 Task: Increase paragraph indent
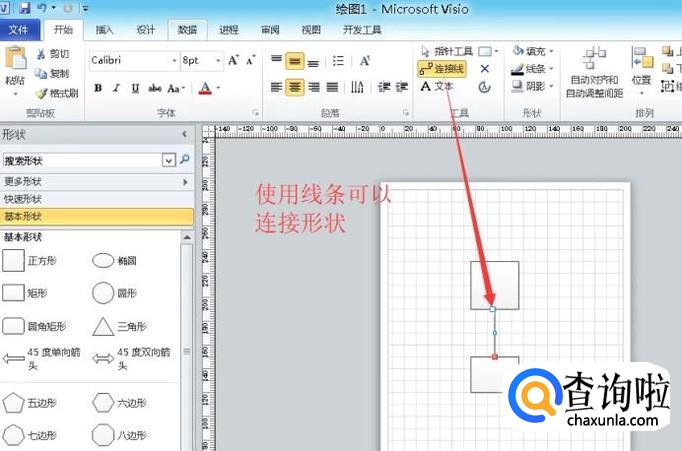401,87
